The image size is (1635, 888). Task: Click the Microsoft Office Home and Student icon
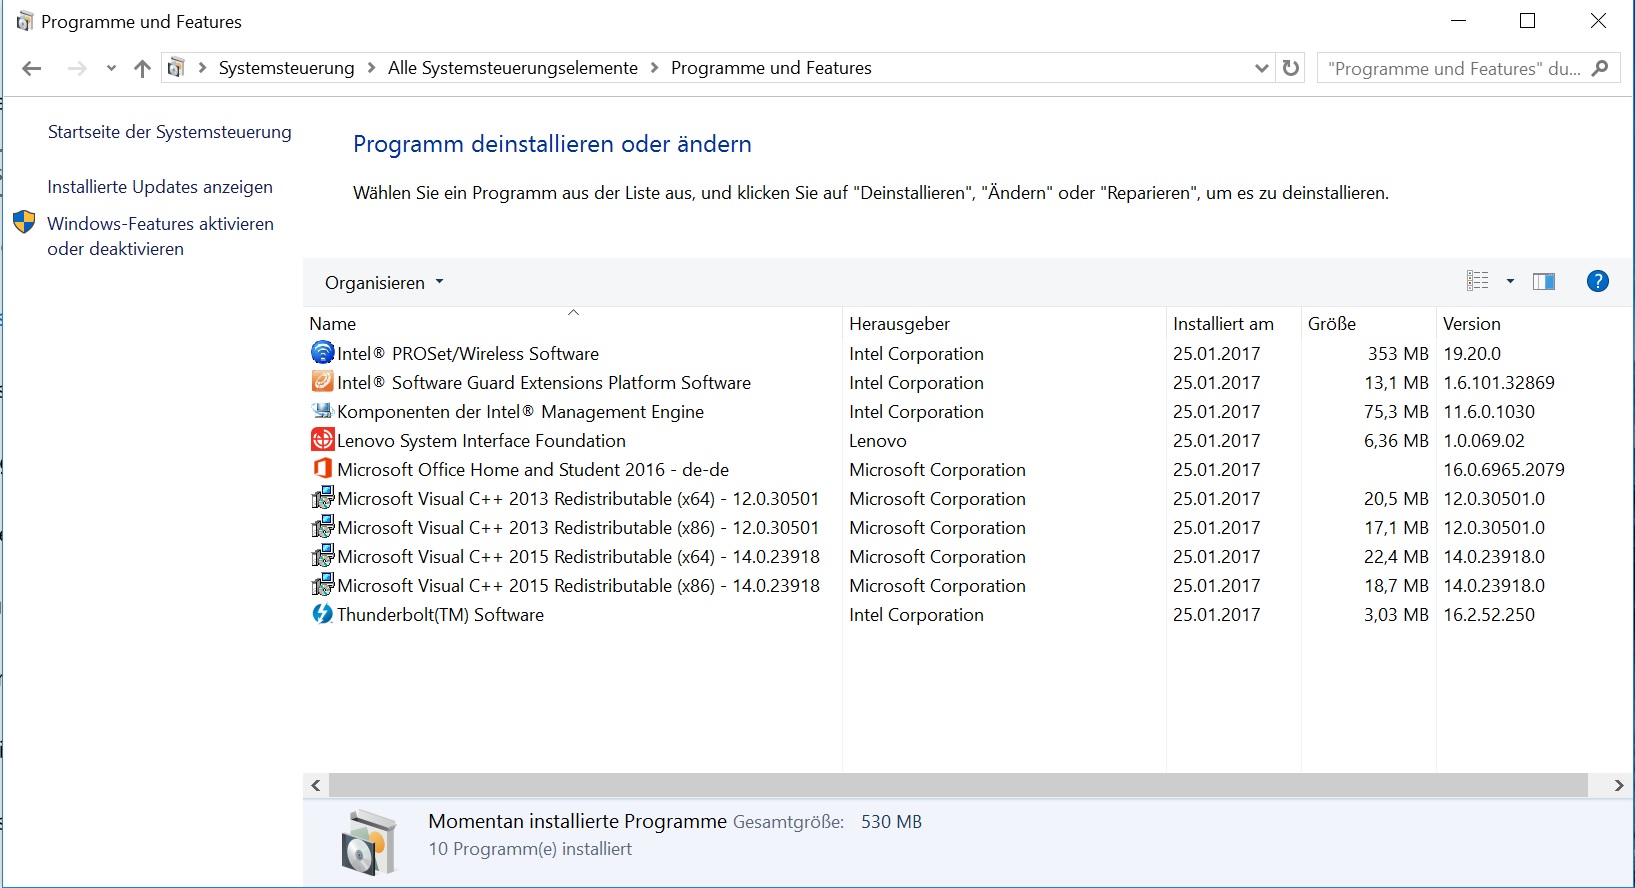tap(322, 469)
